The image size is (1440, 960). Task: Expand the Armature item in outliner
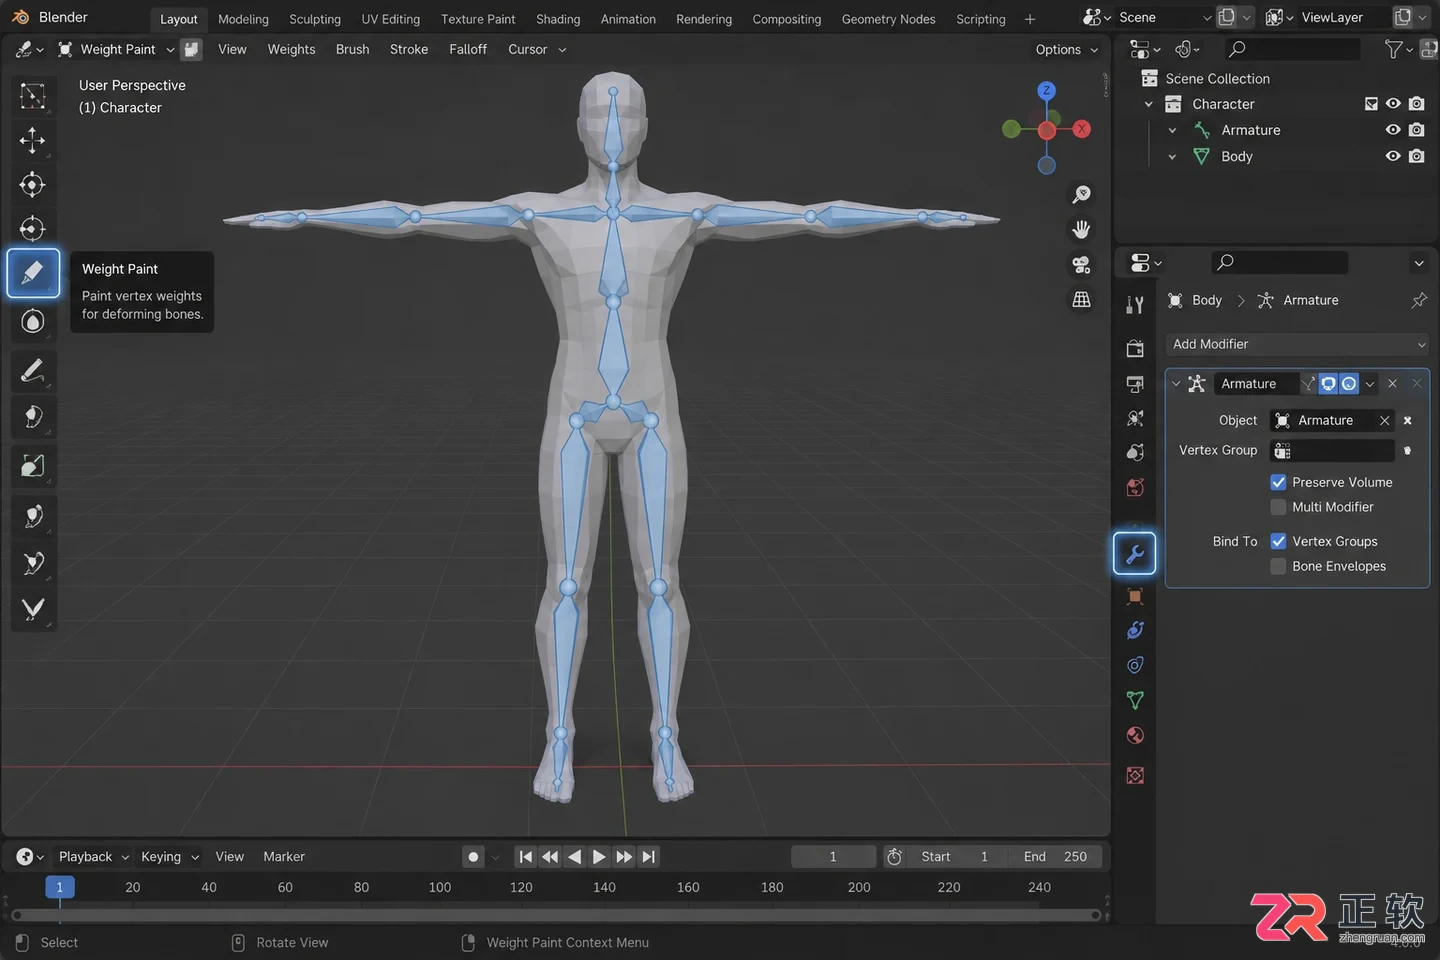(1172, 130)
